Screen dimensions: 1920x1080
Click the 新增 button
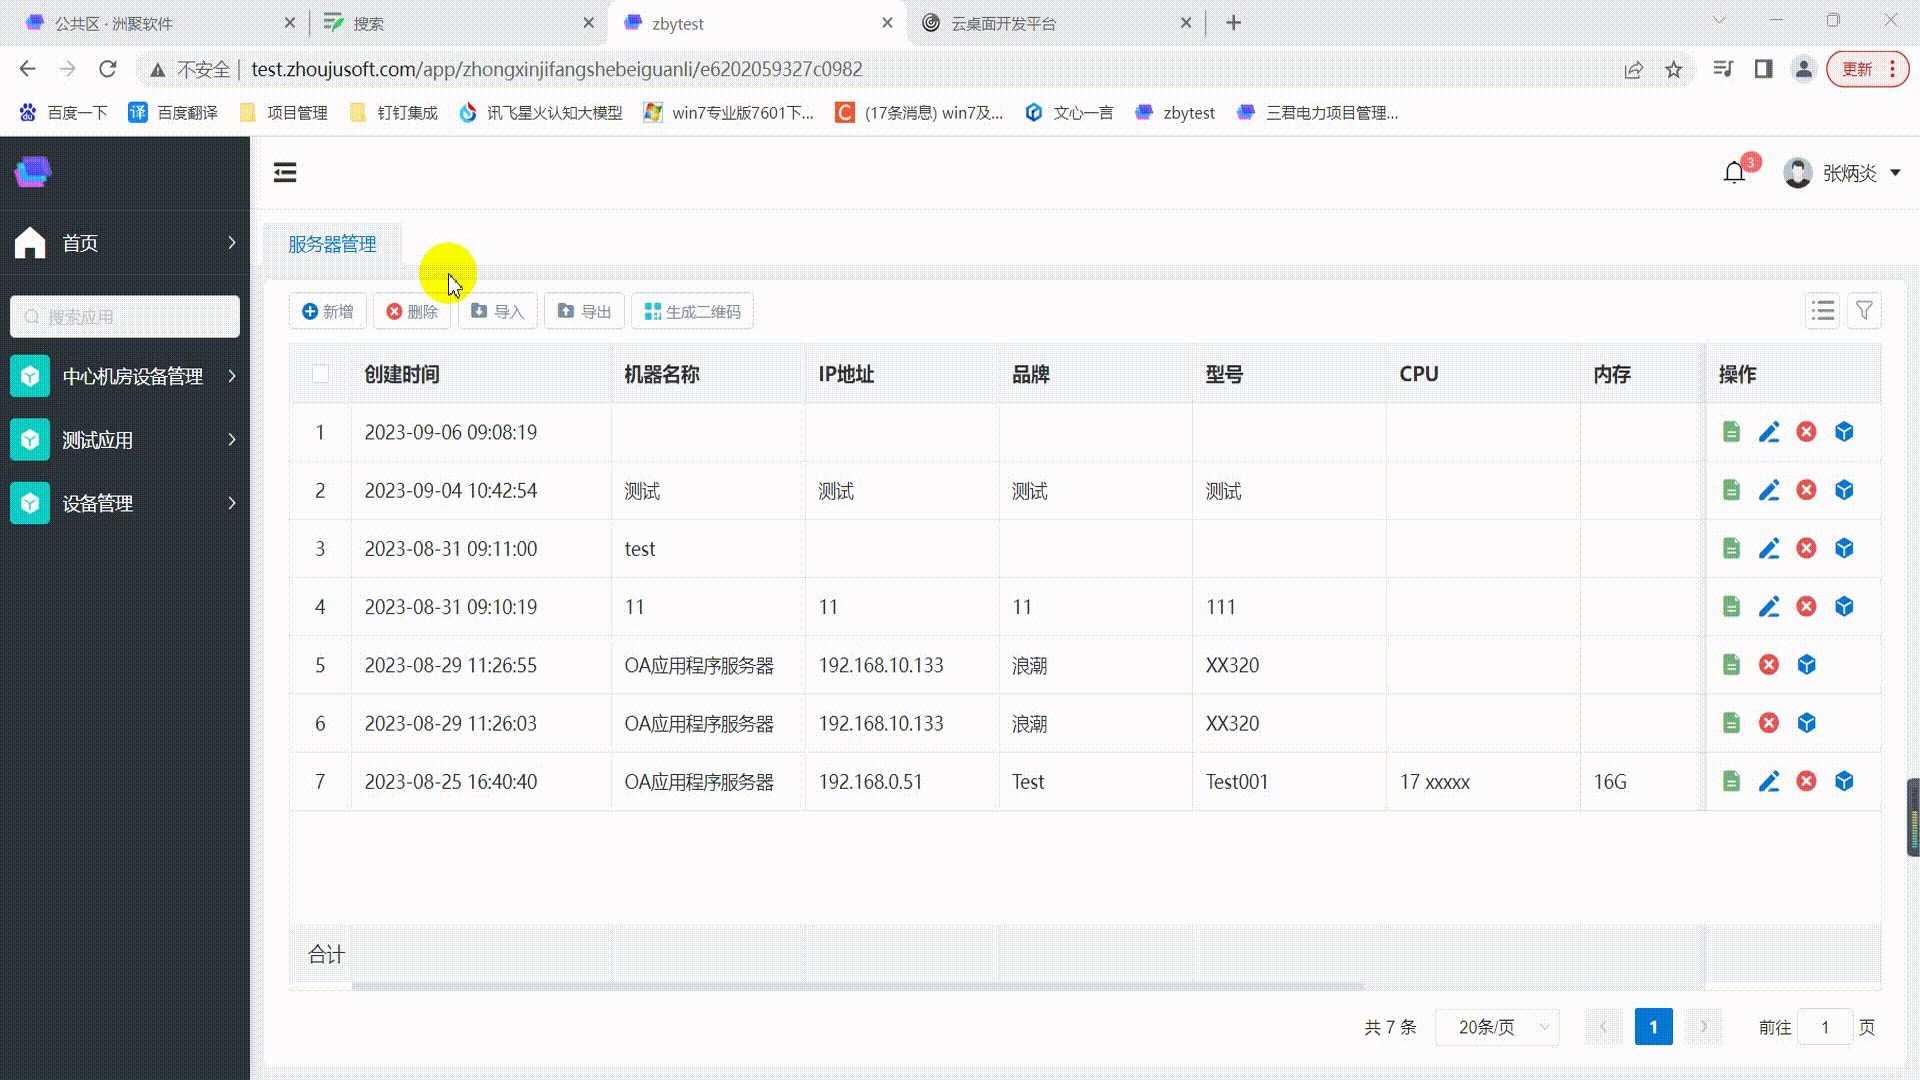[x=328, y=312]
